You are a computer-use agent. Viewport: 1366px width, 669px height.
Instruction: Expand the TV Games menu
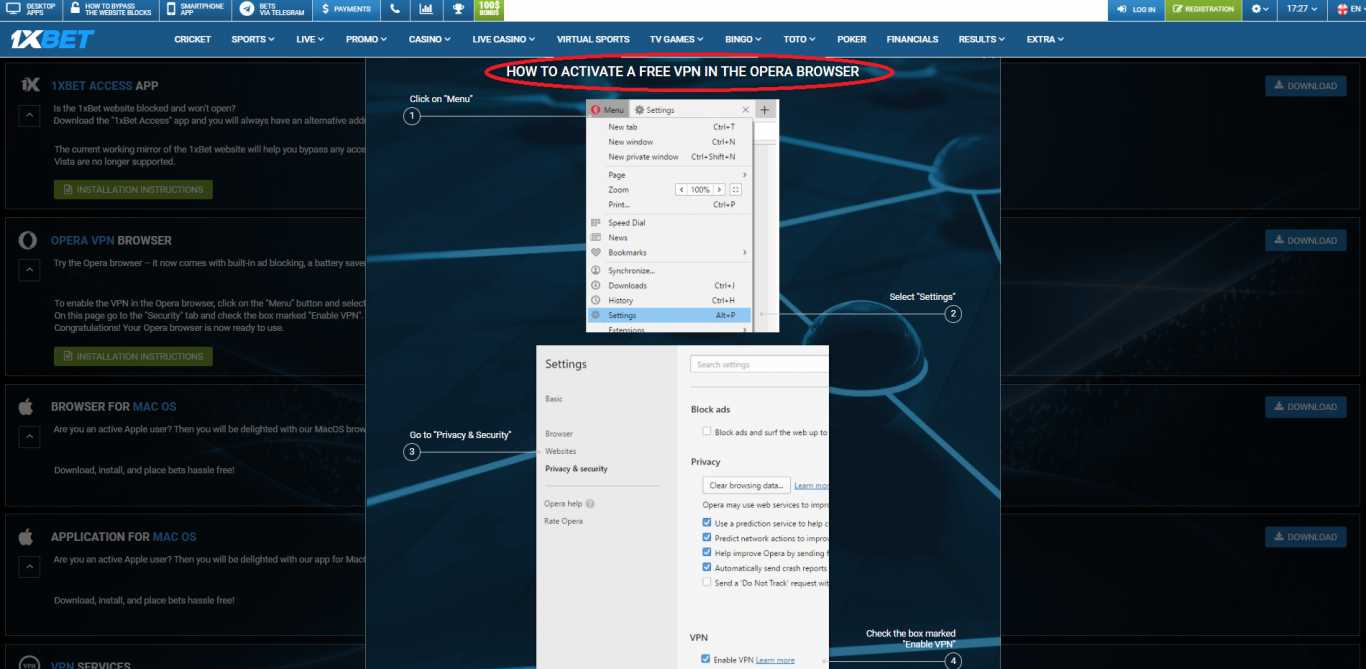[676, 39]
